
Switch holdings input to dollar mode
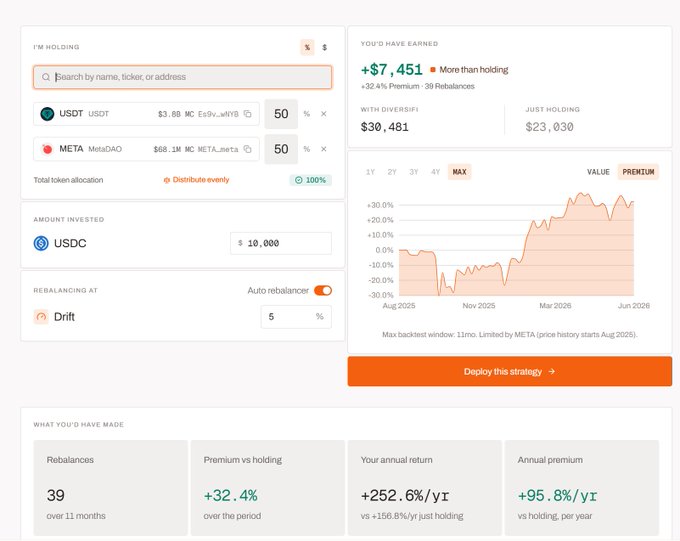pos(324,47)
